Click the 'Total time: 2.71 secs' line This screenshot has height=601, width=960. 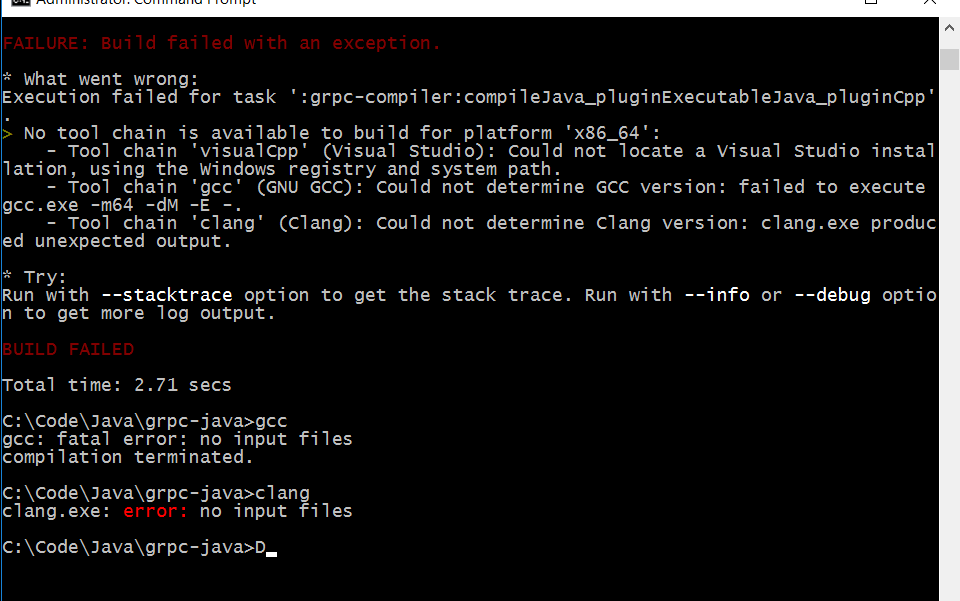click(117, 385)
